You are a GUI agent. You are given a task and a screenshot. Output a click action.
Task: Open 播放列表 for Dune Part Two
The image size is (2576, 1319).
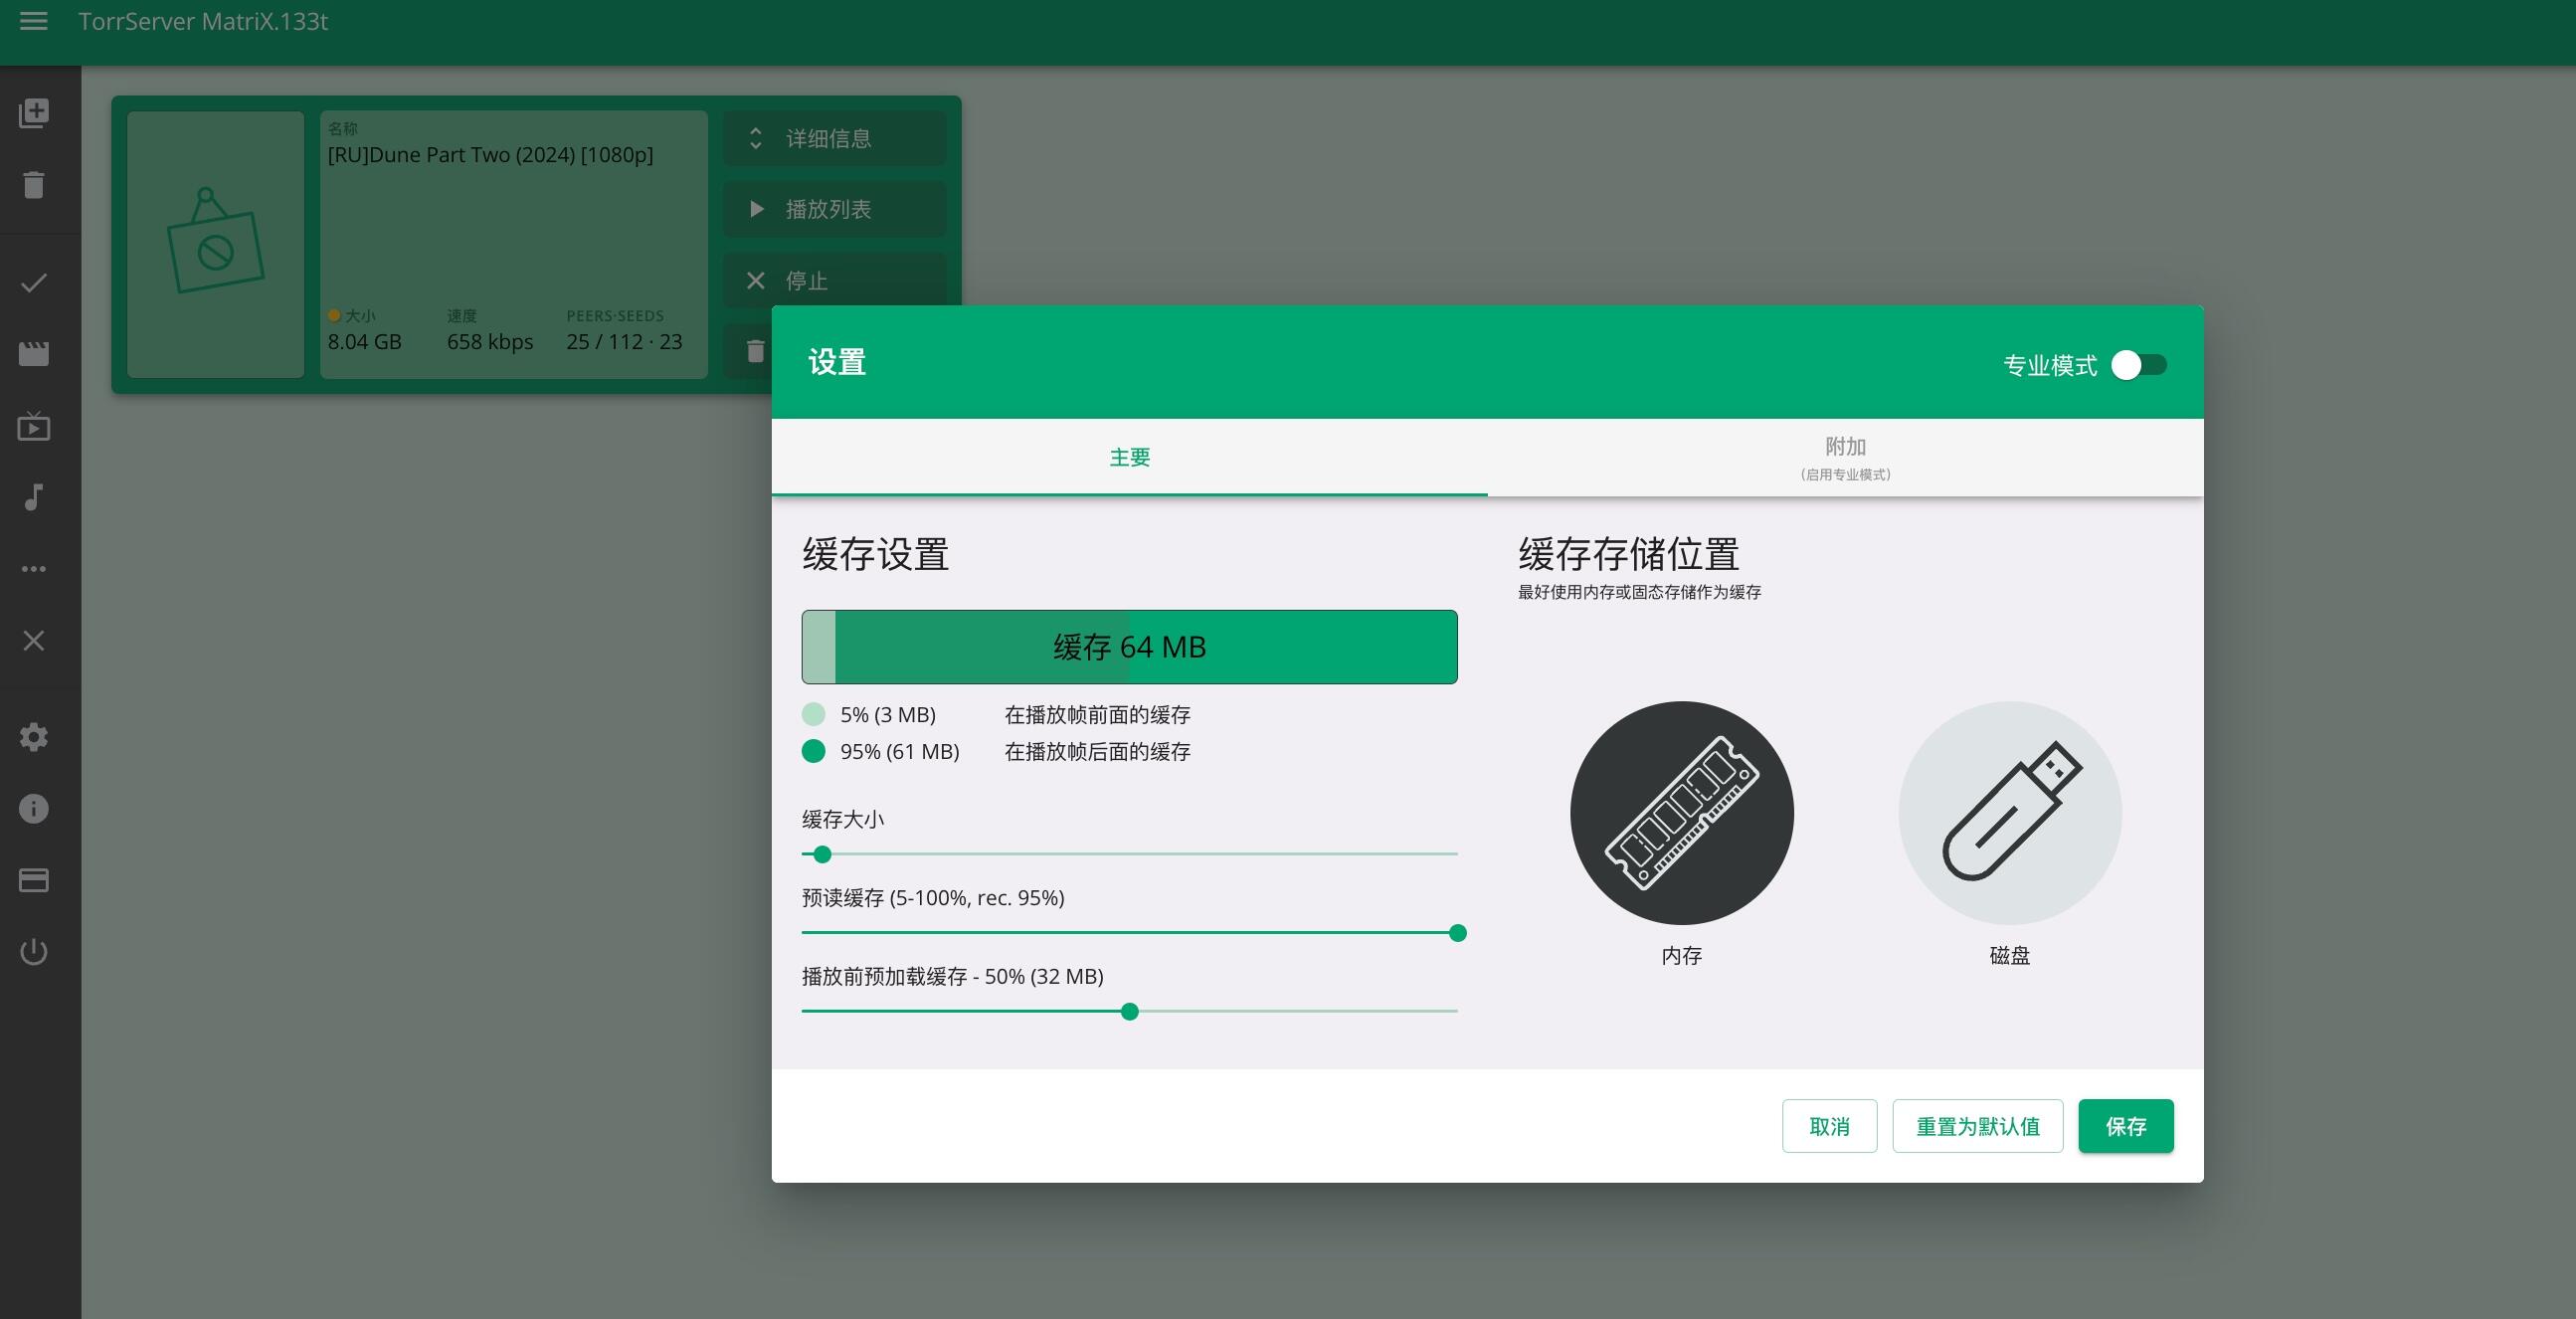(x=834, y=209)
